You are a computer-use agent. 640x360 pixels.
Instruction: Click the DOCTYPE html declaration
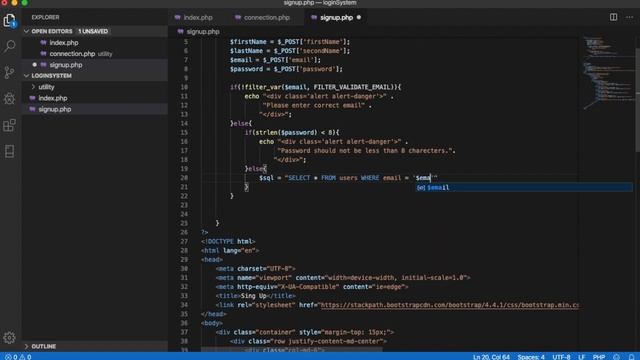pyautogui.click(x=228, y=241)
